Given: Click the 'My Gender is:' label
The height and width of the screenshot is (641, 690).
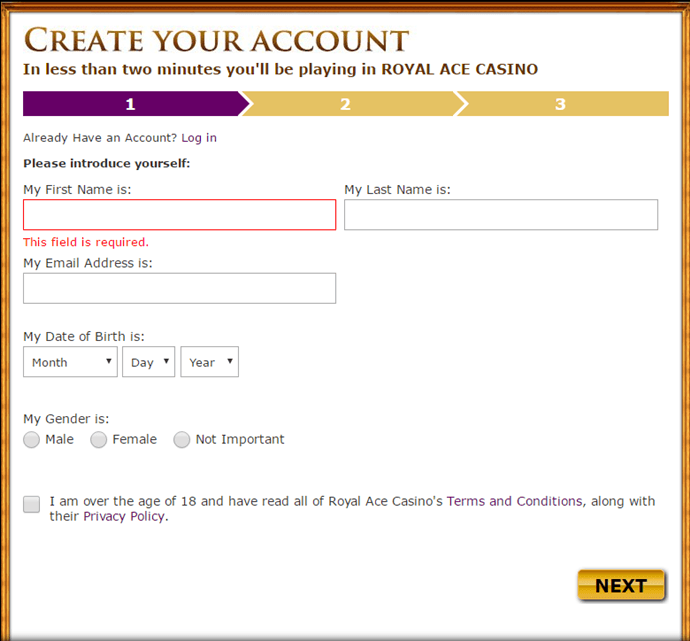Looking at the screenshot, I should point(66,419).
